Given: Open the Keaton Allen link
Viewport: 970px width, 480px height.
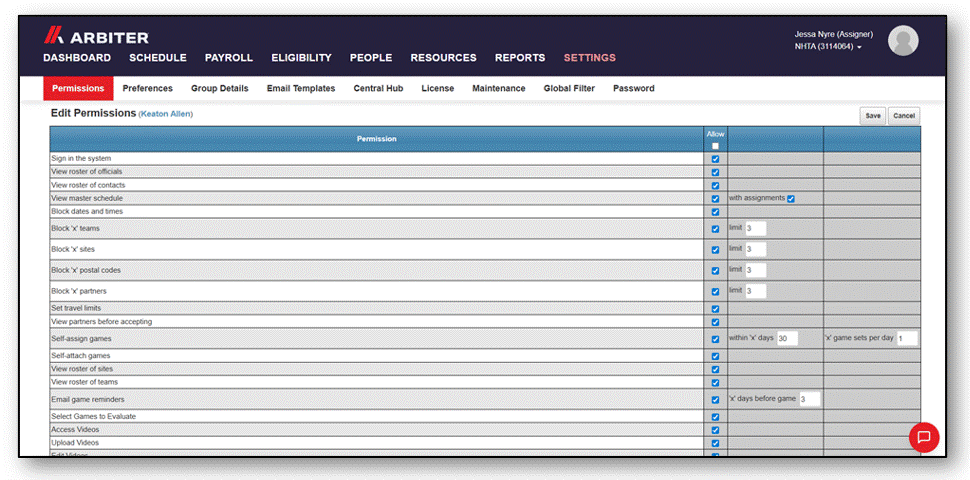Looking at the screenshot, I should 166,114.
